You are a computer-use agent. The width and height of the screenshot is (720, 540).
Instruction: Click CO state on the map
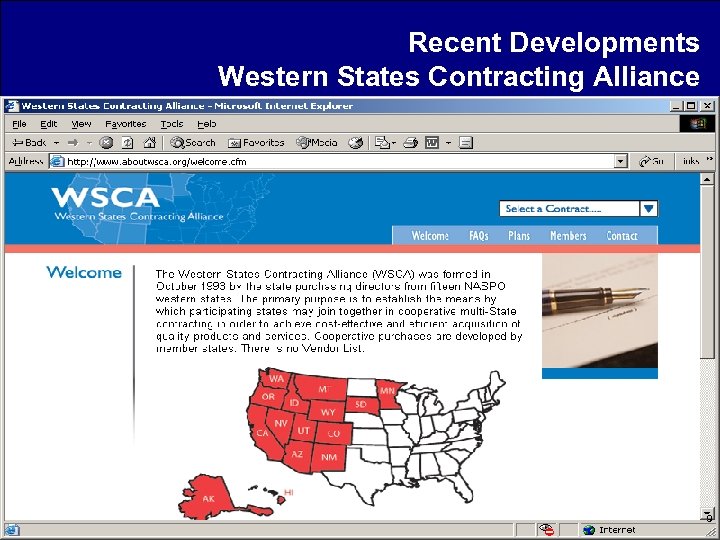pos(334,433)
